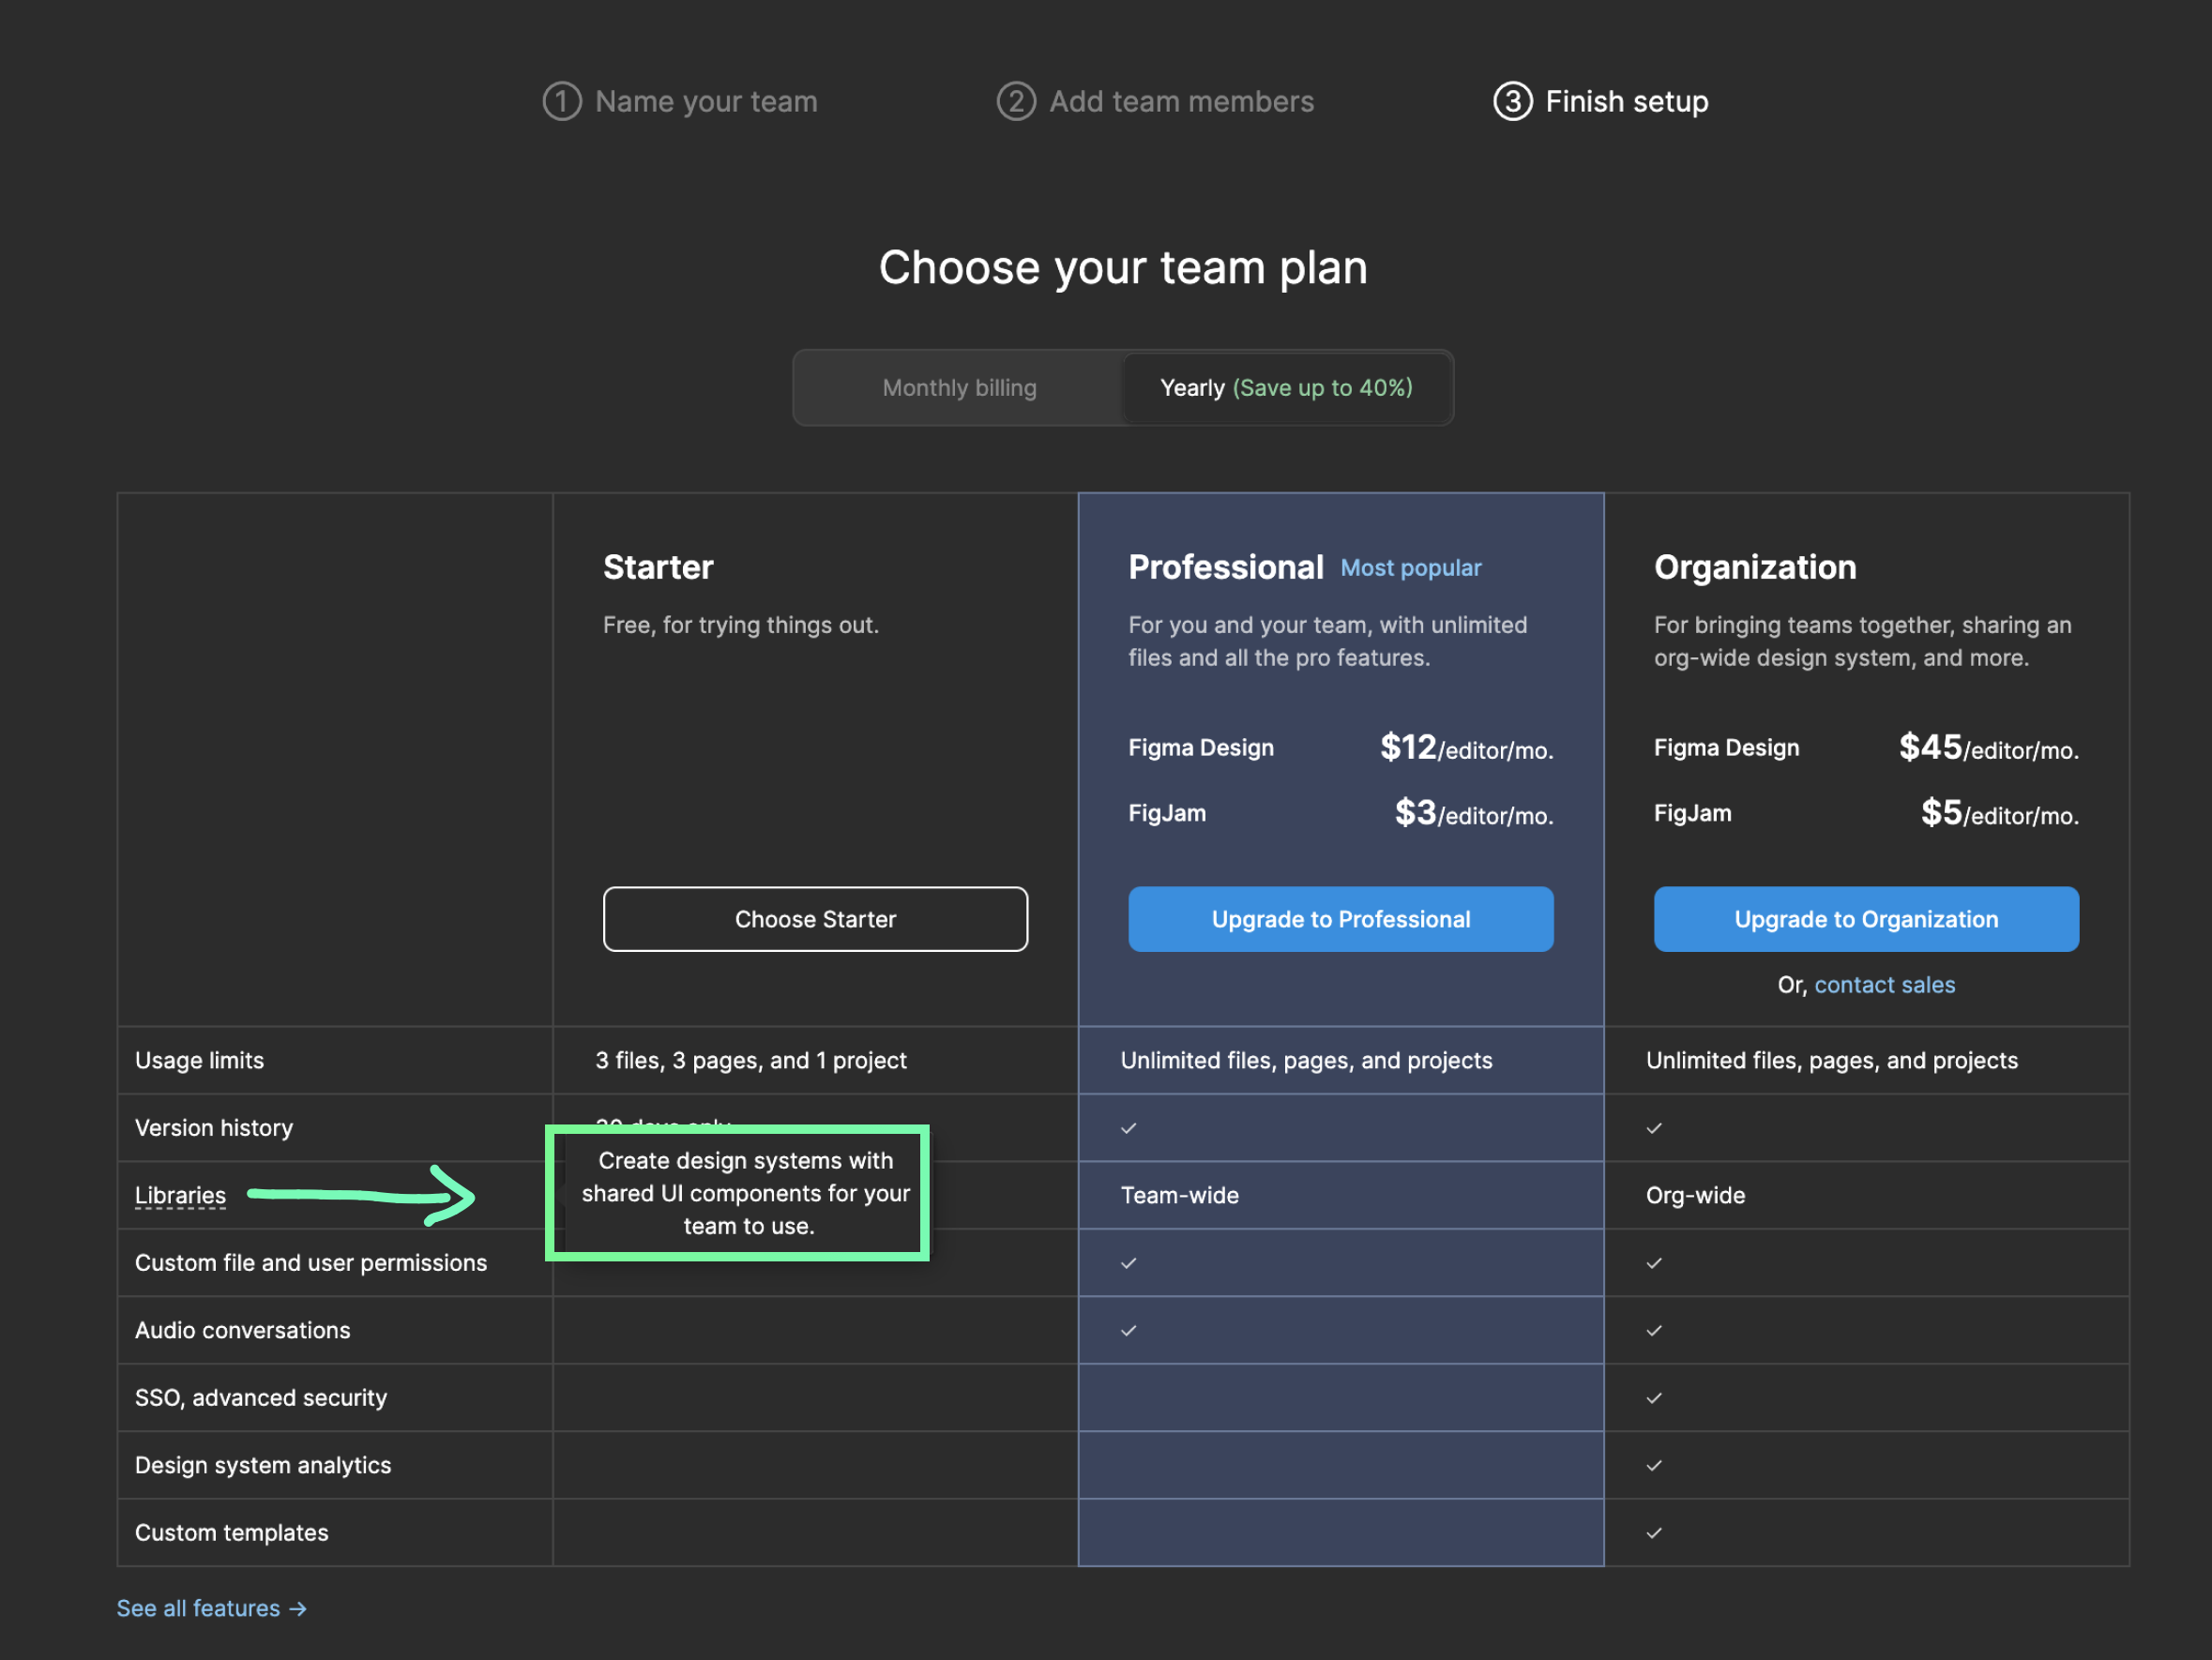Click the Most popular badge
Screen dimensions: 2212x1660
[1410, 567]
